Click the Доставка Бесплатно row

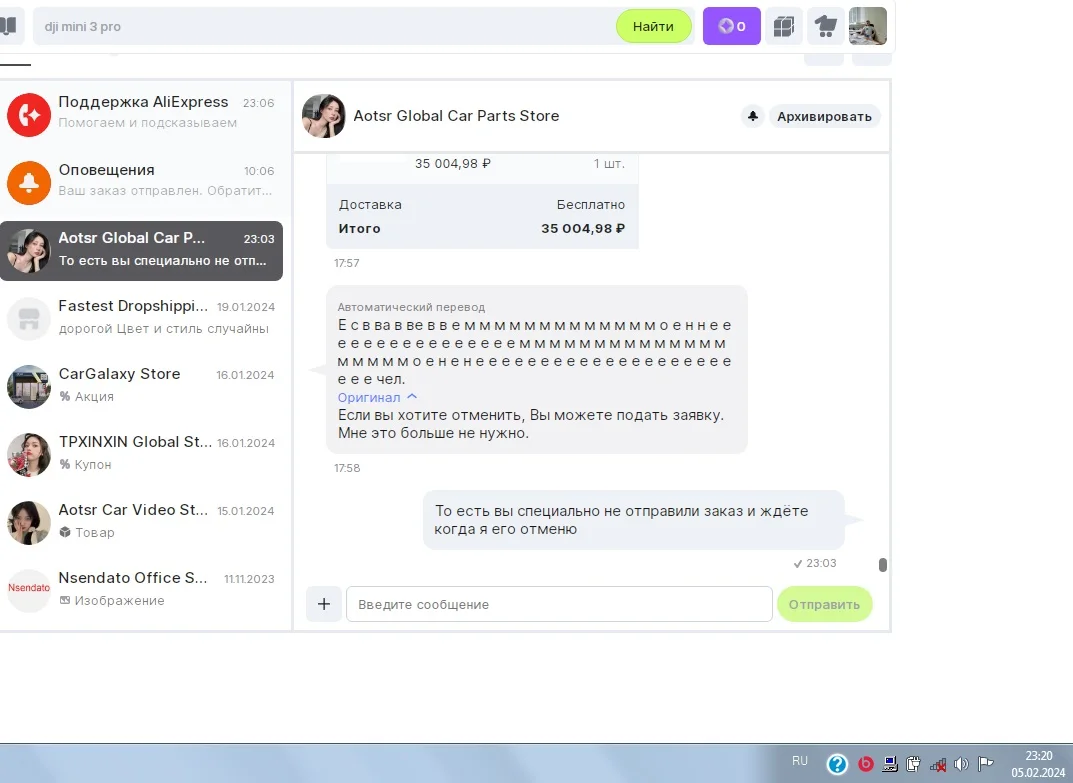click(x=482, y=205)
